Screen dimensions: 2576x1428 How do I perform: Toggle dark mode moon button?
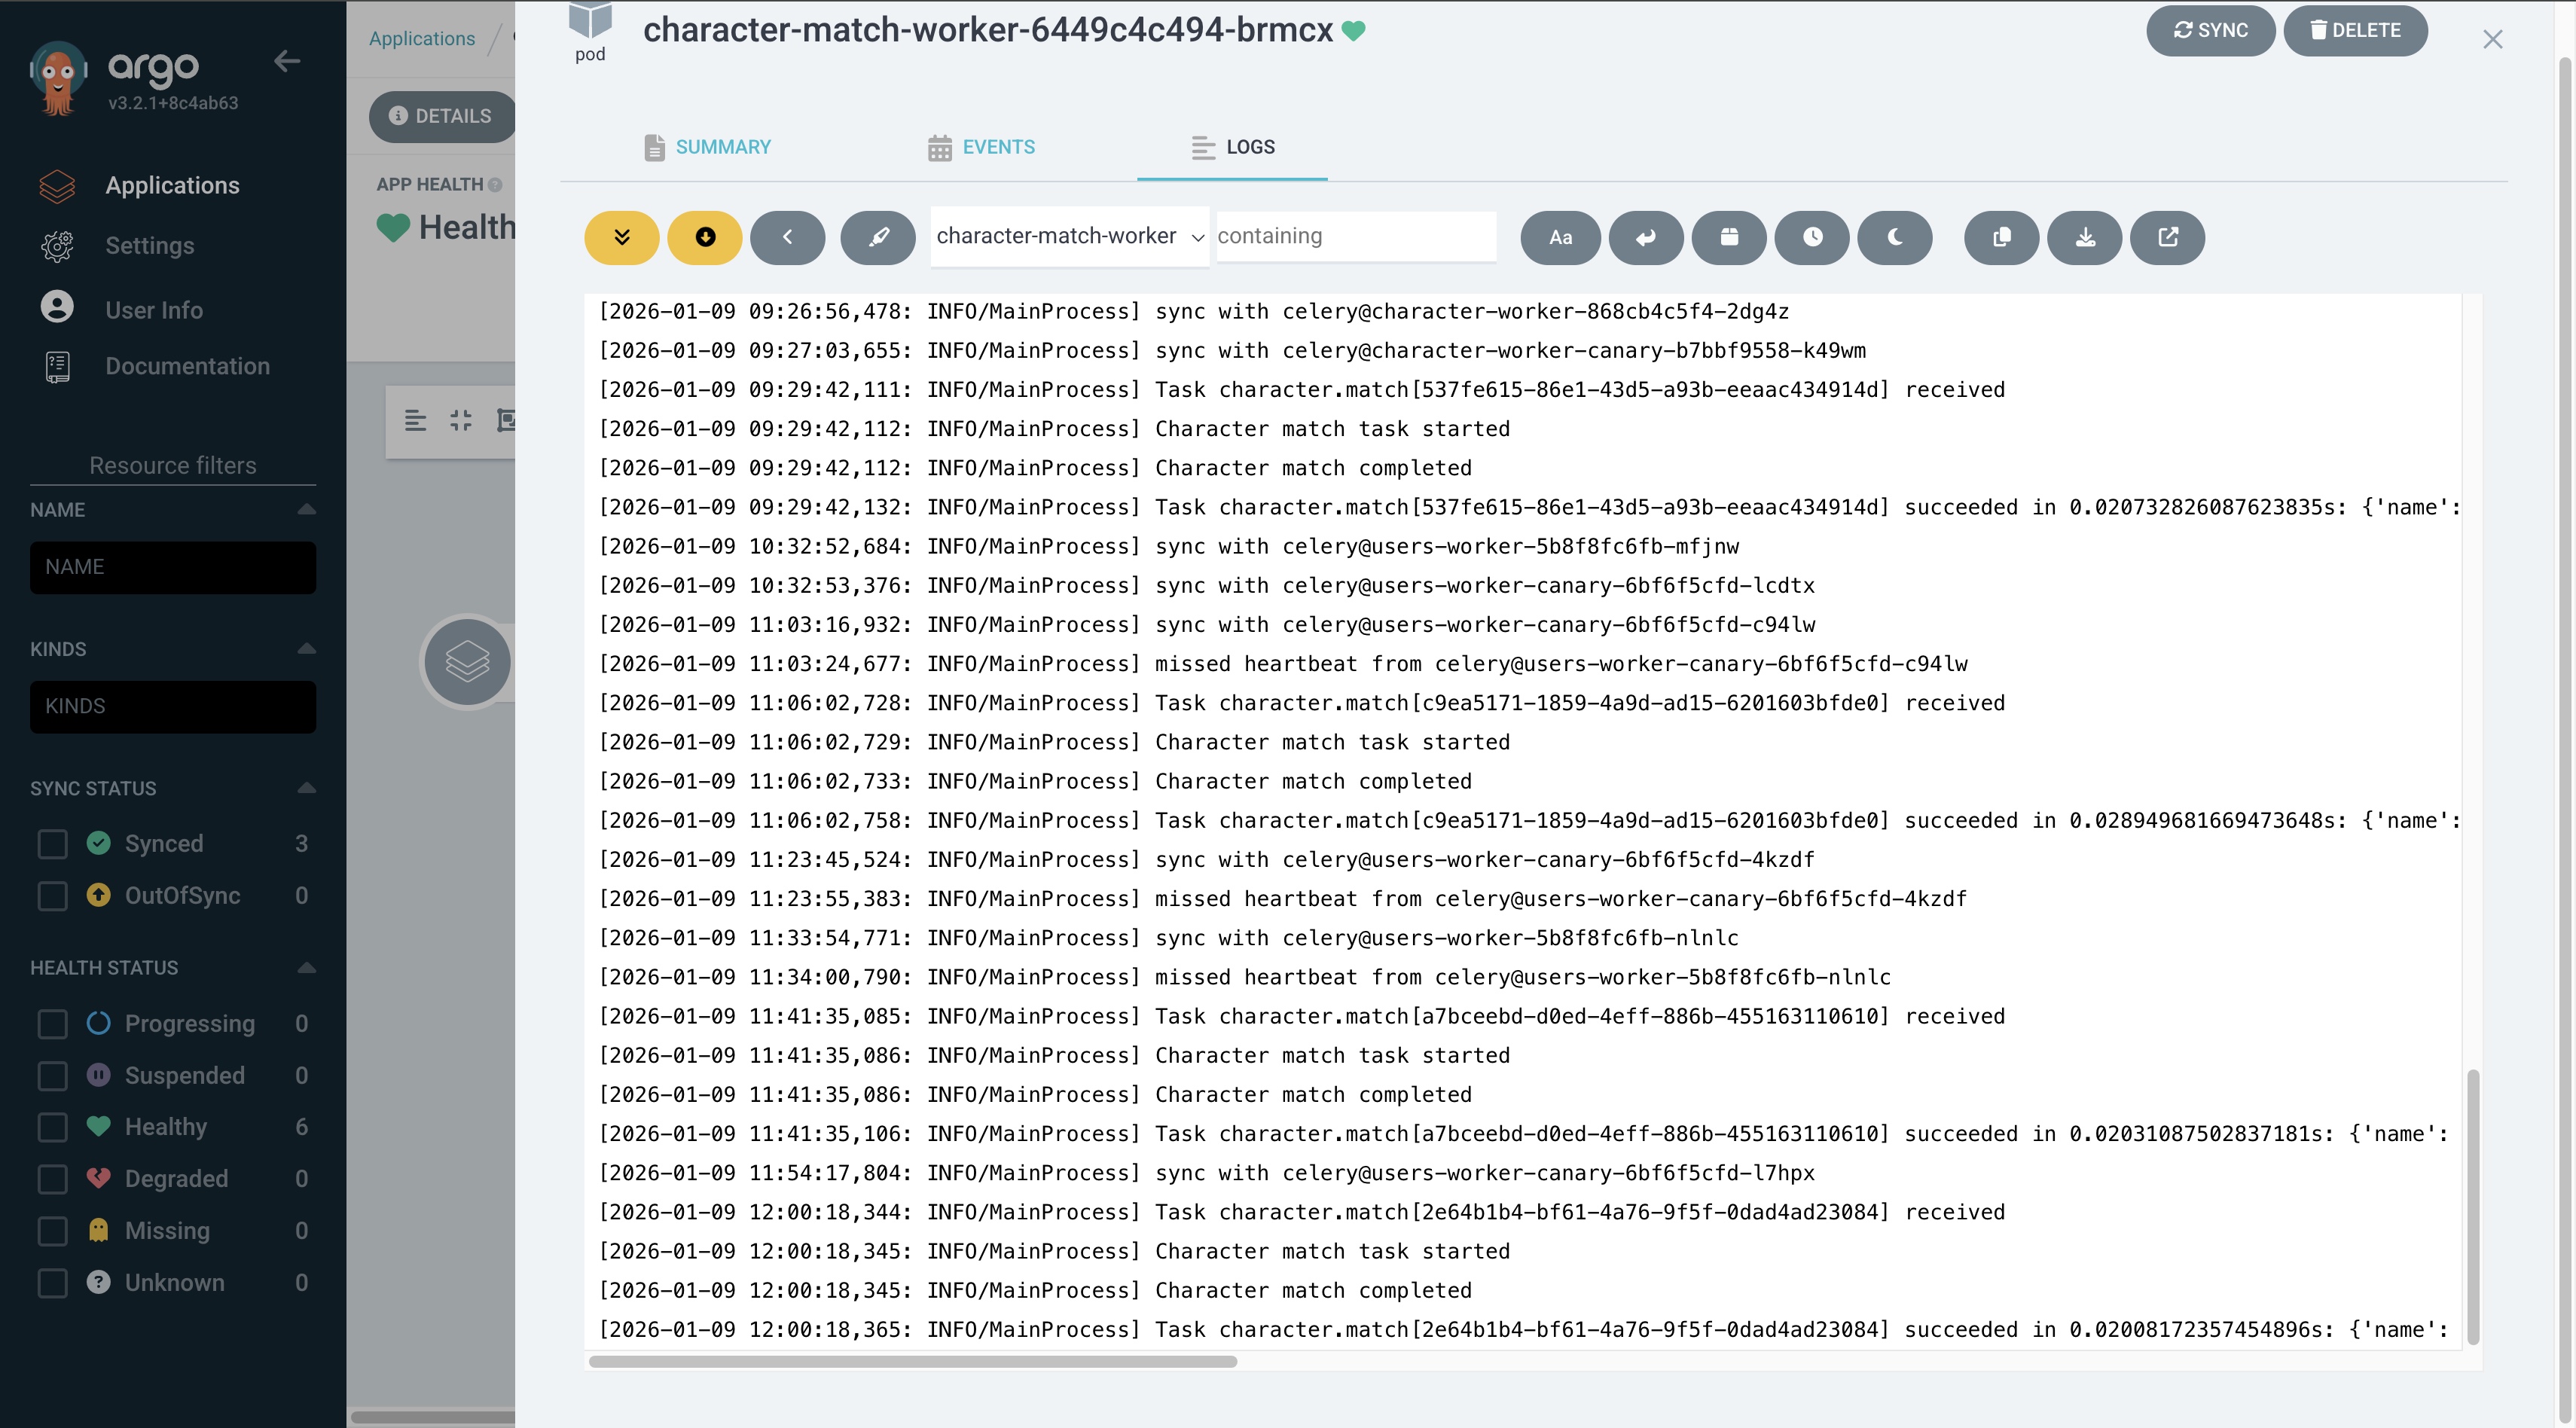pos(1894,237)
